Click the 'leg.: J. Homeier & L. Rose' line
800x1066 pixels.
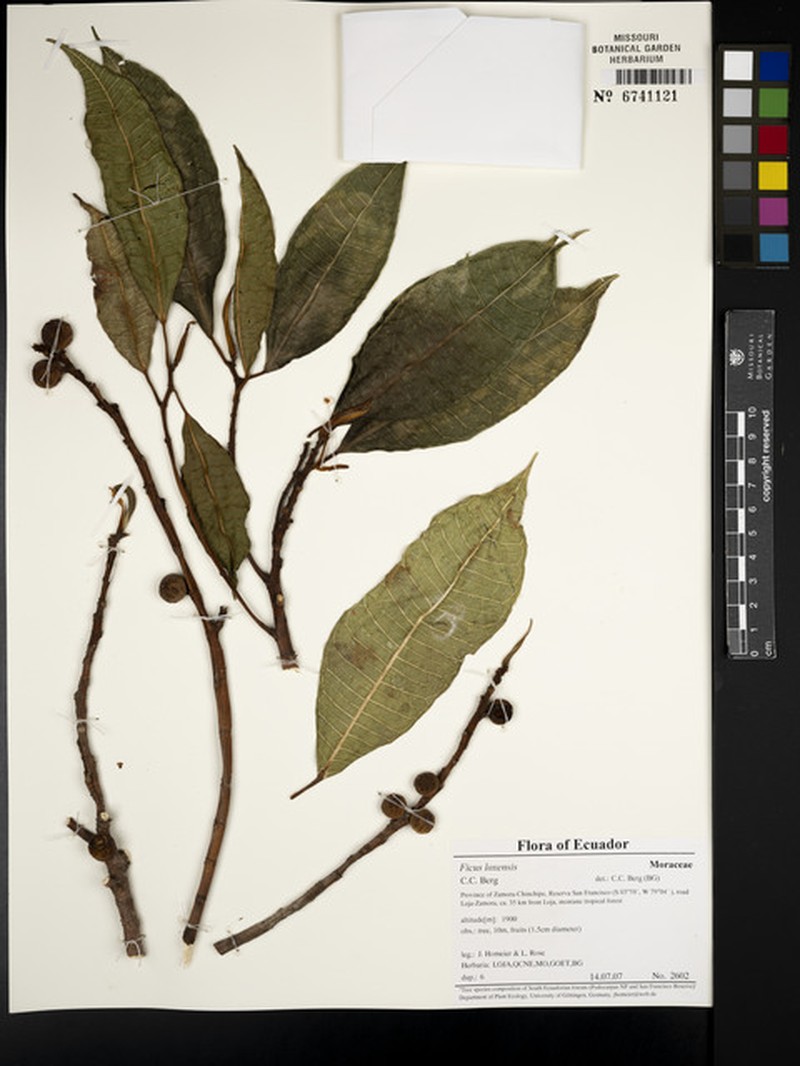502,953
